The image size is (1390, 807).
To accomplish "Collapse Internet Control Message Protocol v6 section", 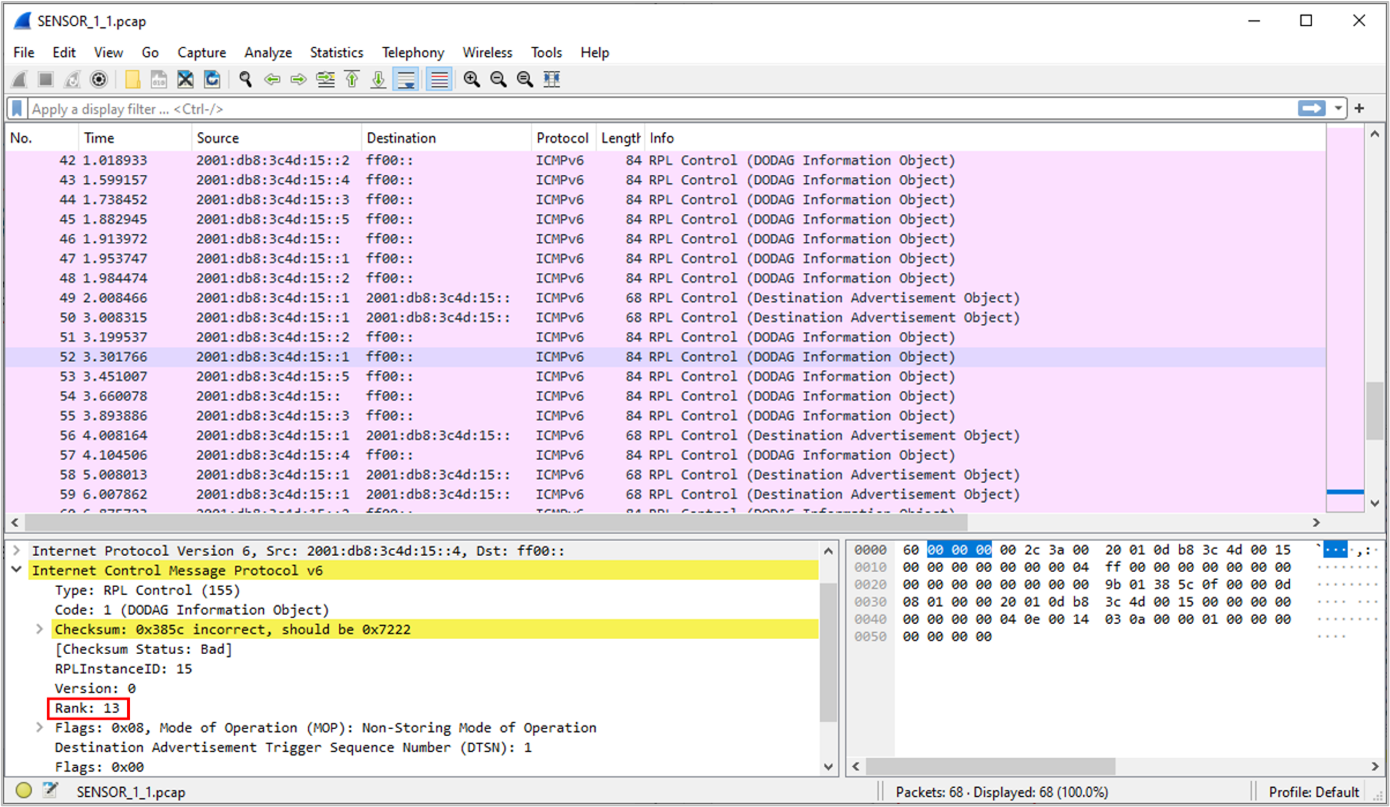I will click(x=17, y=571).
